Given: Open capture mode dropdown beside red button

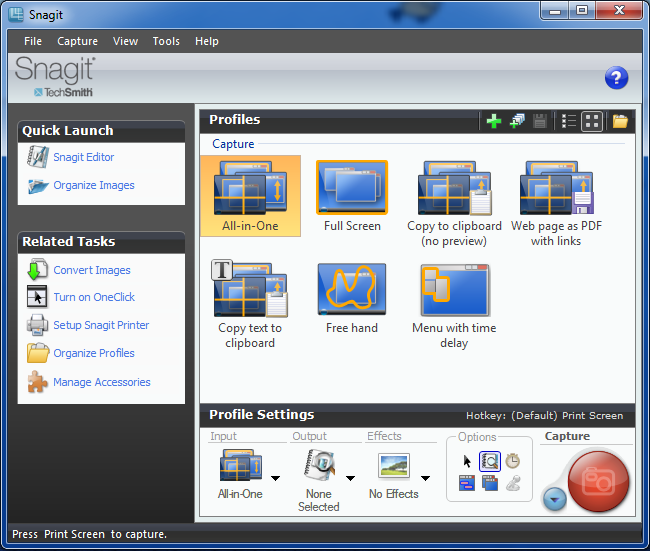Looking at the screenshot, I should (555, 499).
